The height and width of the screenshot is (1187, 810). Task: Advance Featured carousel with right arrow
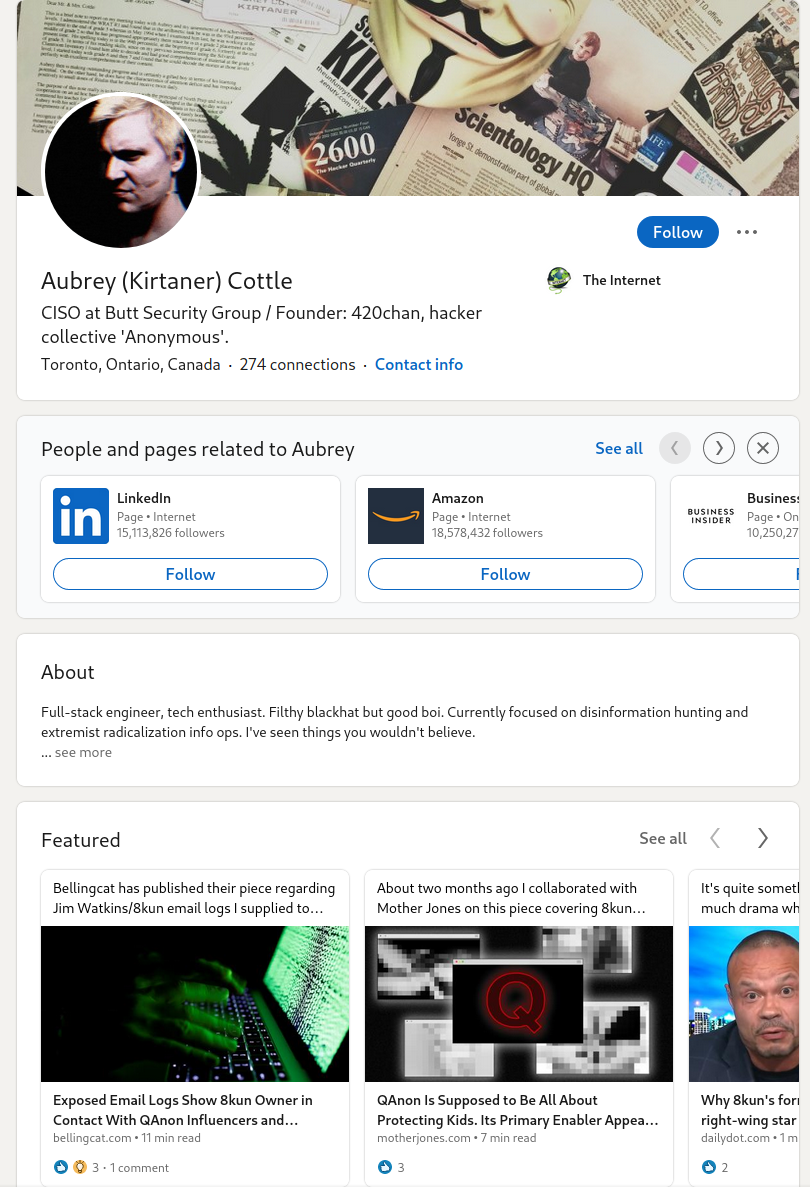pyautogui.click(x=762, y=838)
